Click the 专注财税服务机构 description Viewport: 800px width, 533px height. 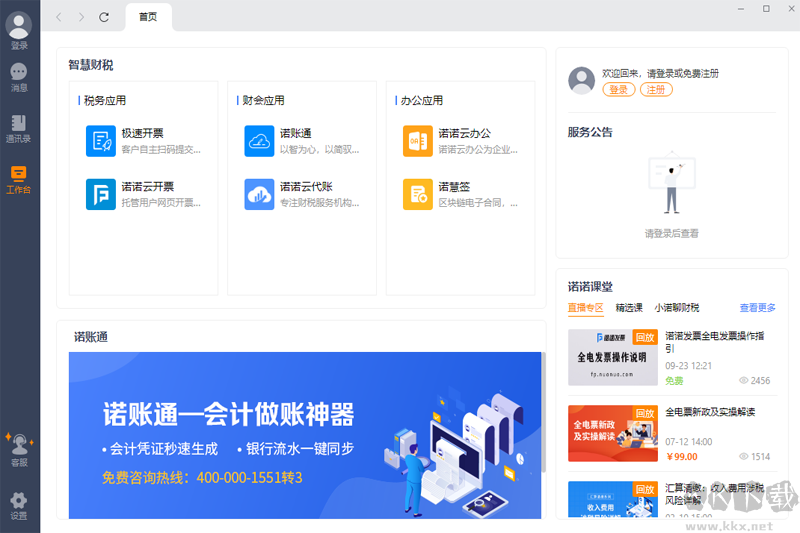pyautogui.click(x=320, y=203)
